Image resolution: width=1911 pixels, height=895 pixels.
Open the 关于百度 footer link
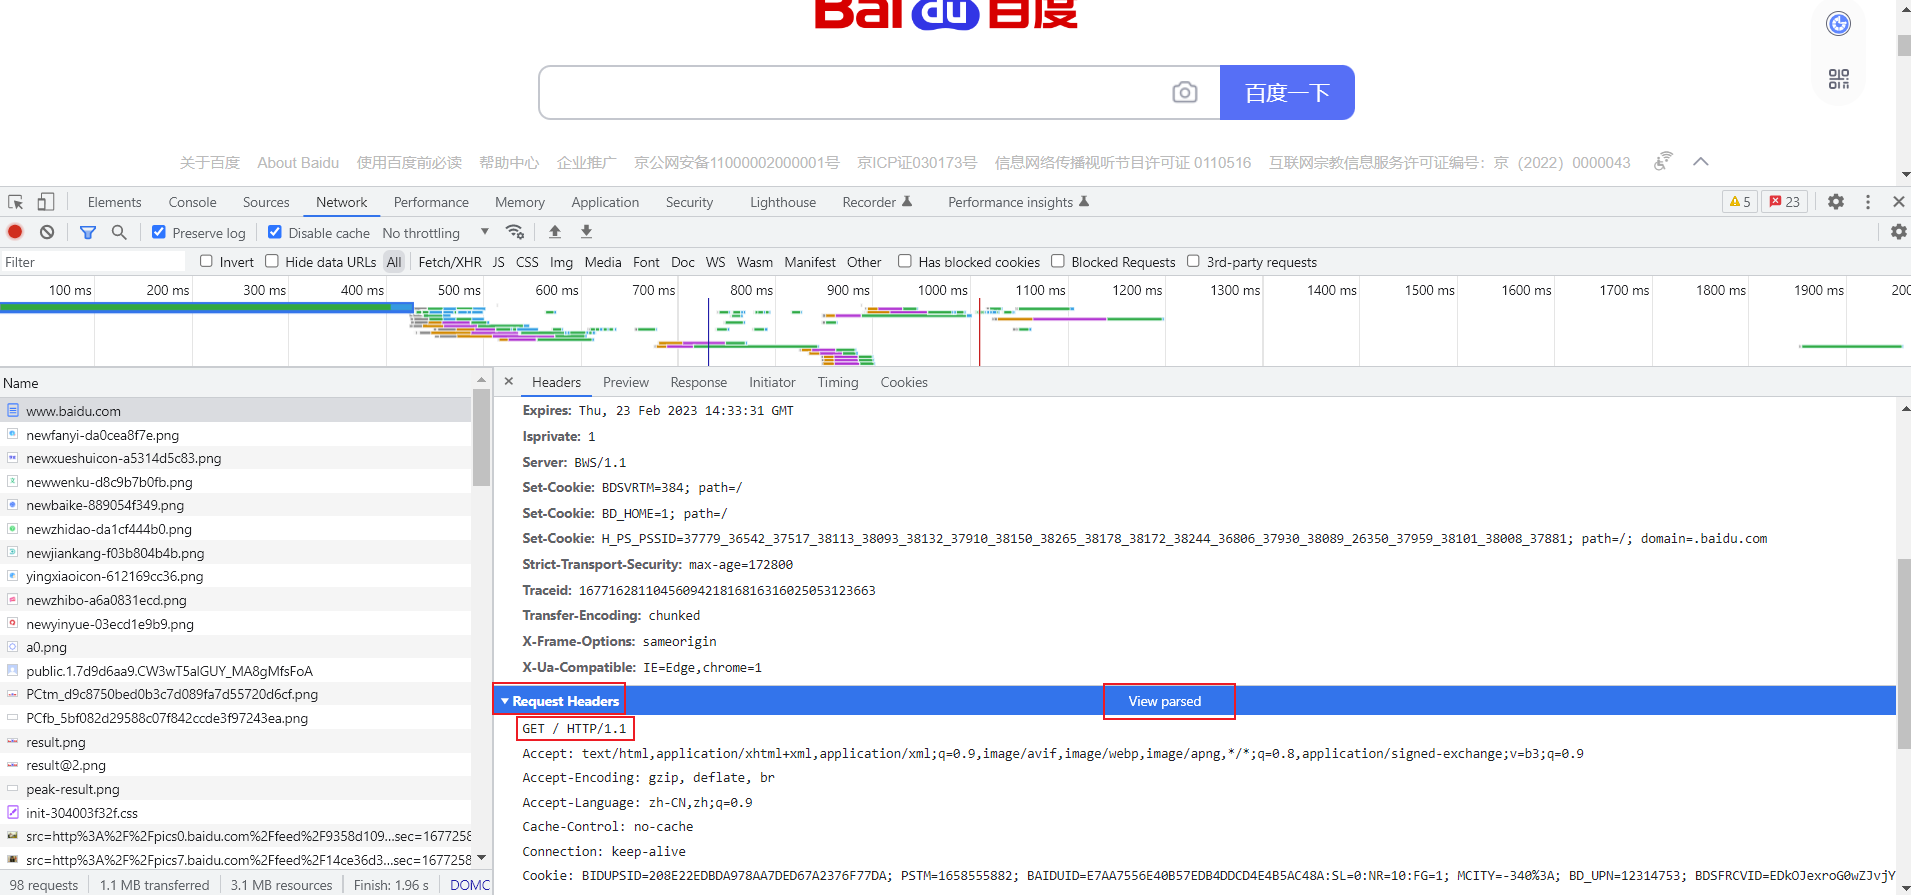(x=210, y=162)
